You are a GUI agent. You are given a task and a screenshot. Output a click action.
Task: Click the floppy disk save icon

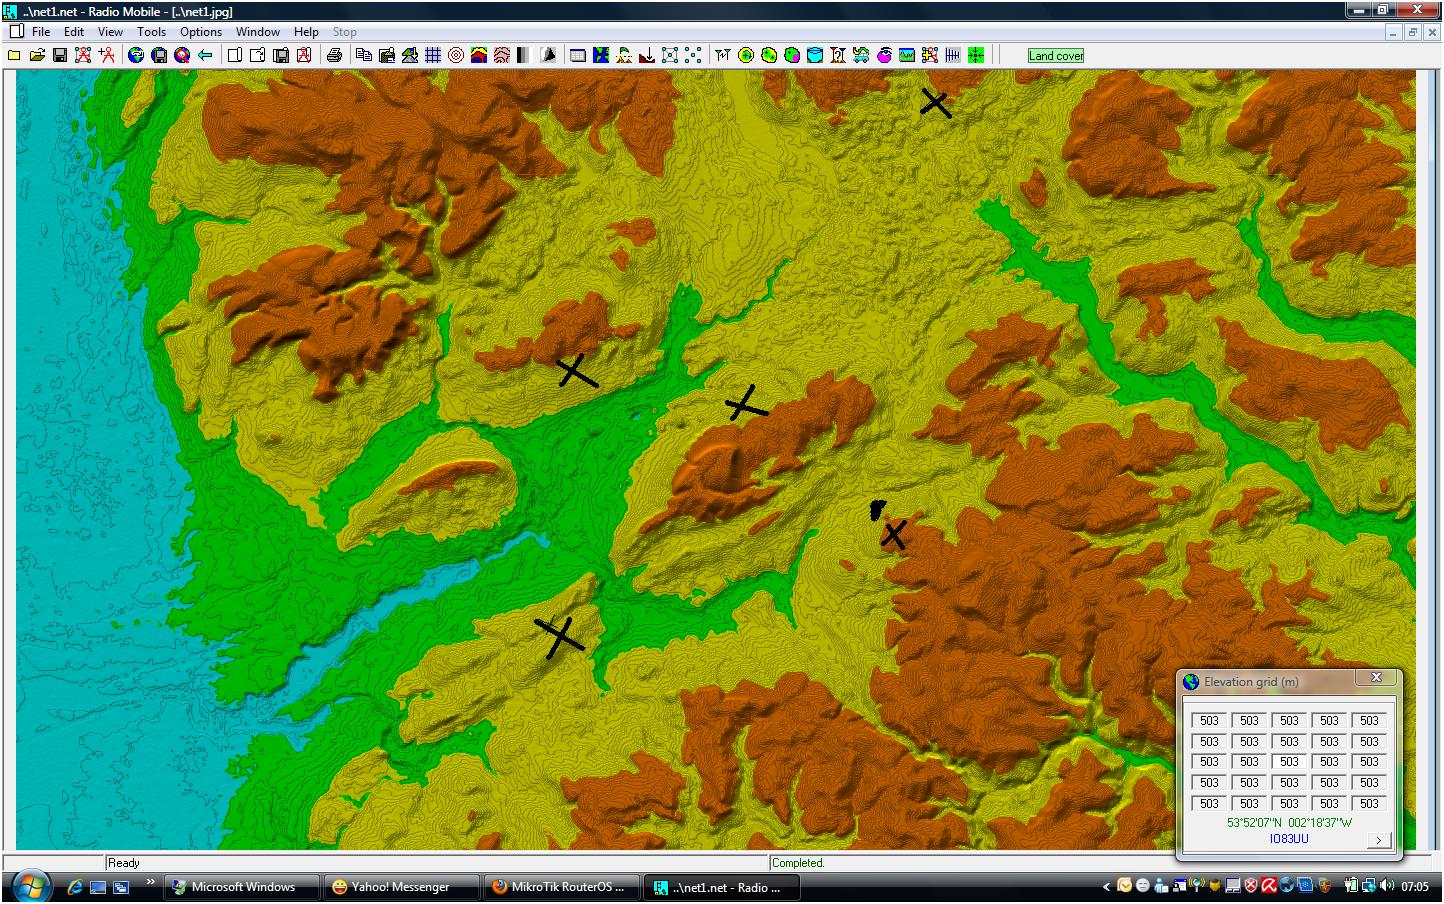pyautogui.click(x=60, y=56)
